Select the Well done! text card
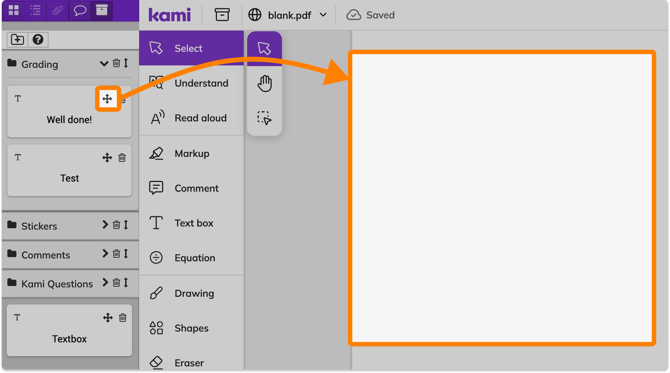 coord(69,112)
